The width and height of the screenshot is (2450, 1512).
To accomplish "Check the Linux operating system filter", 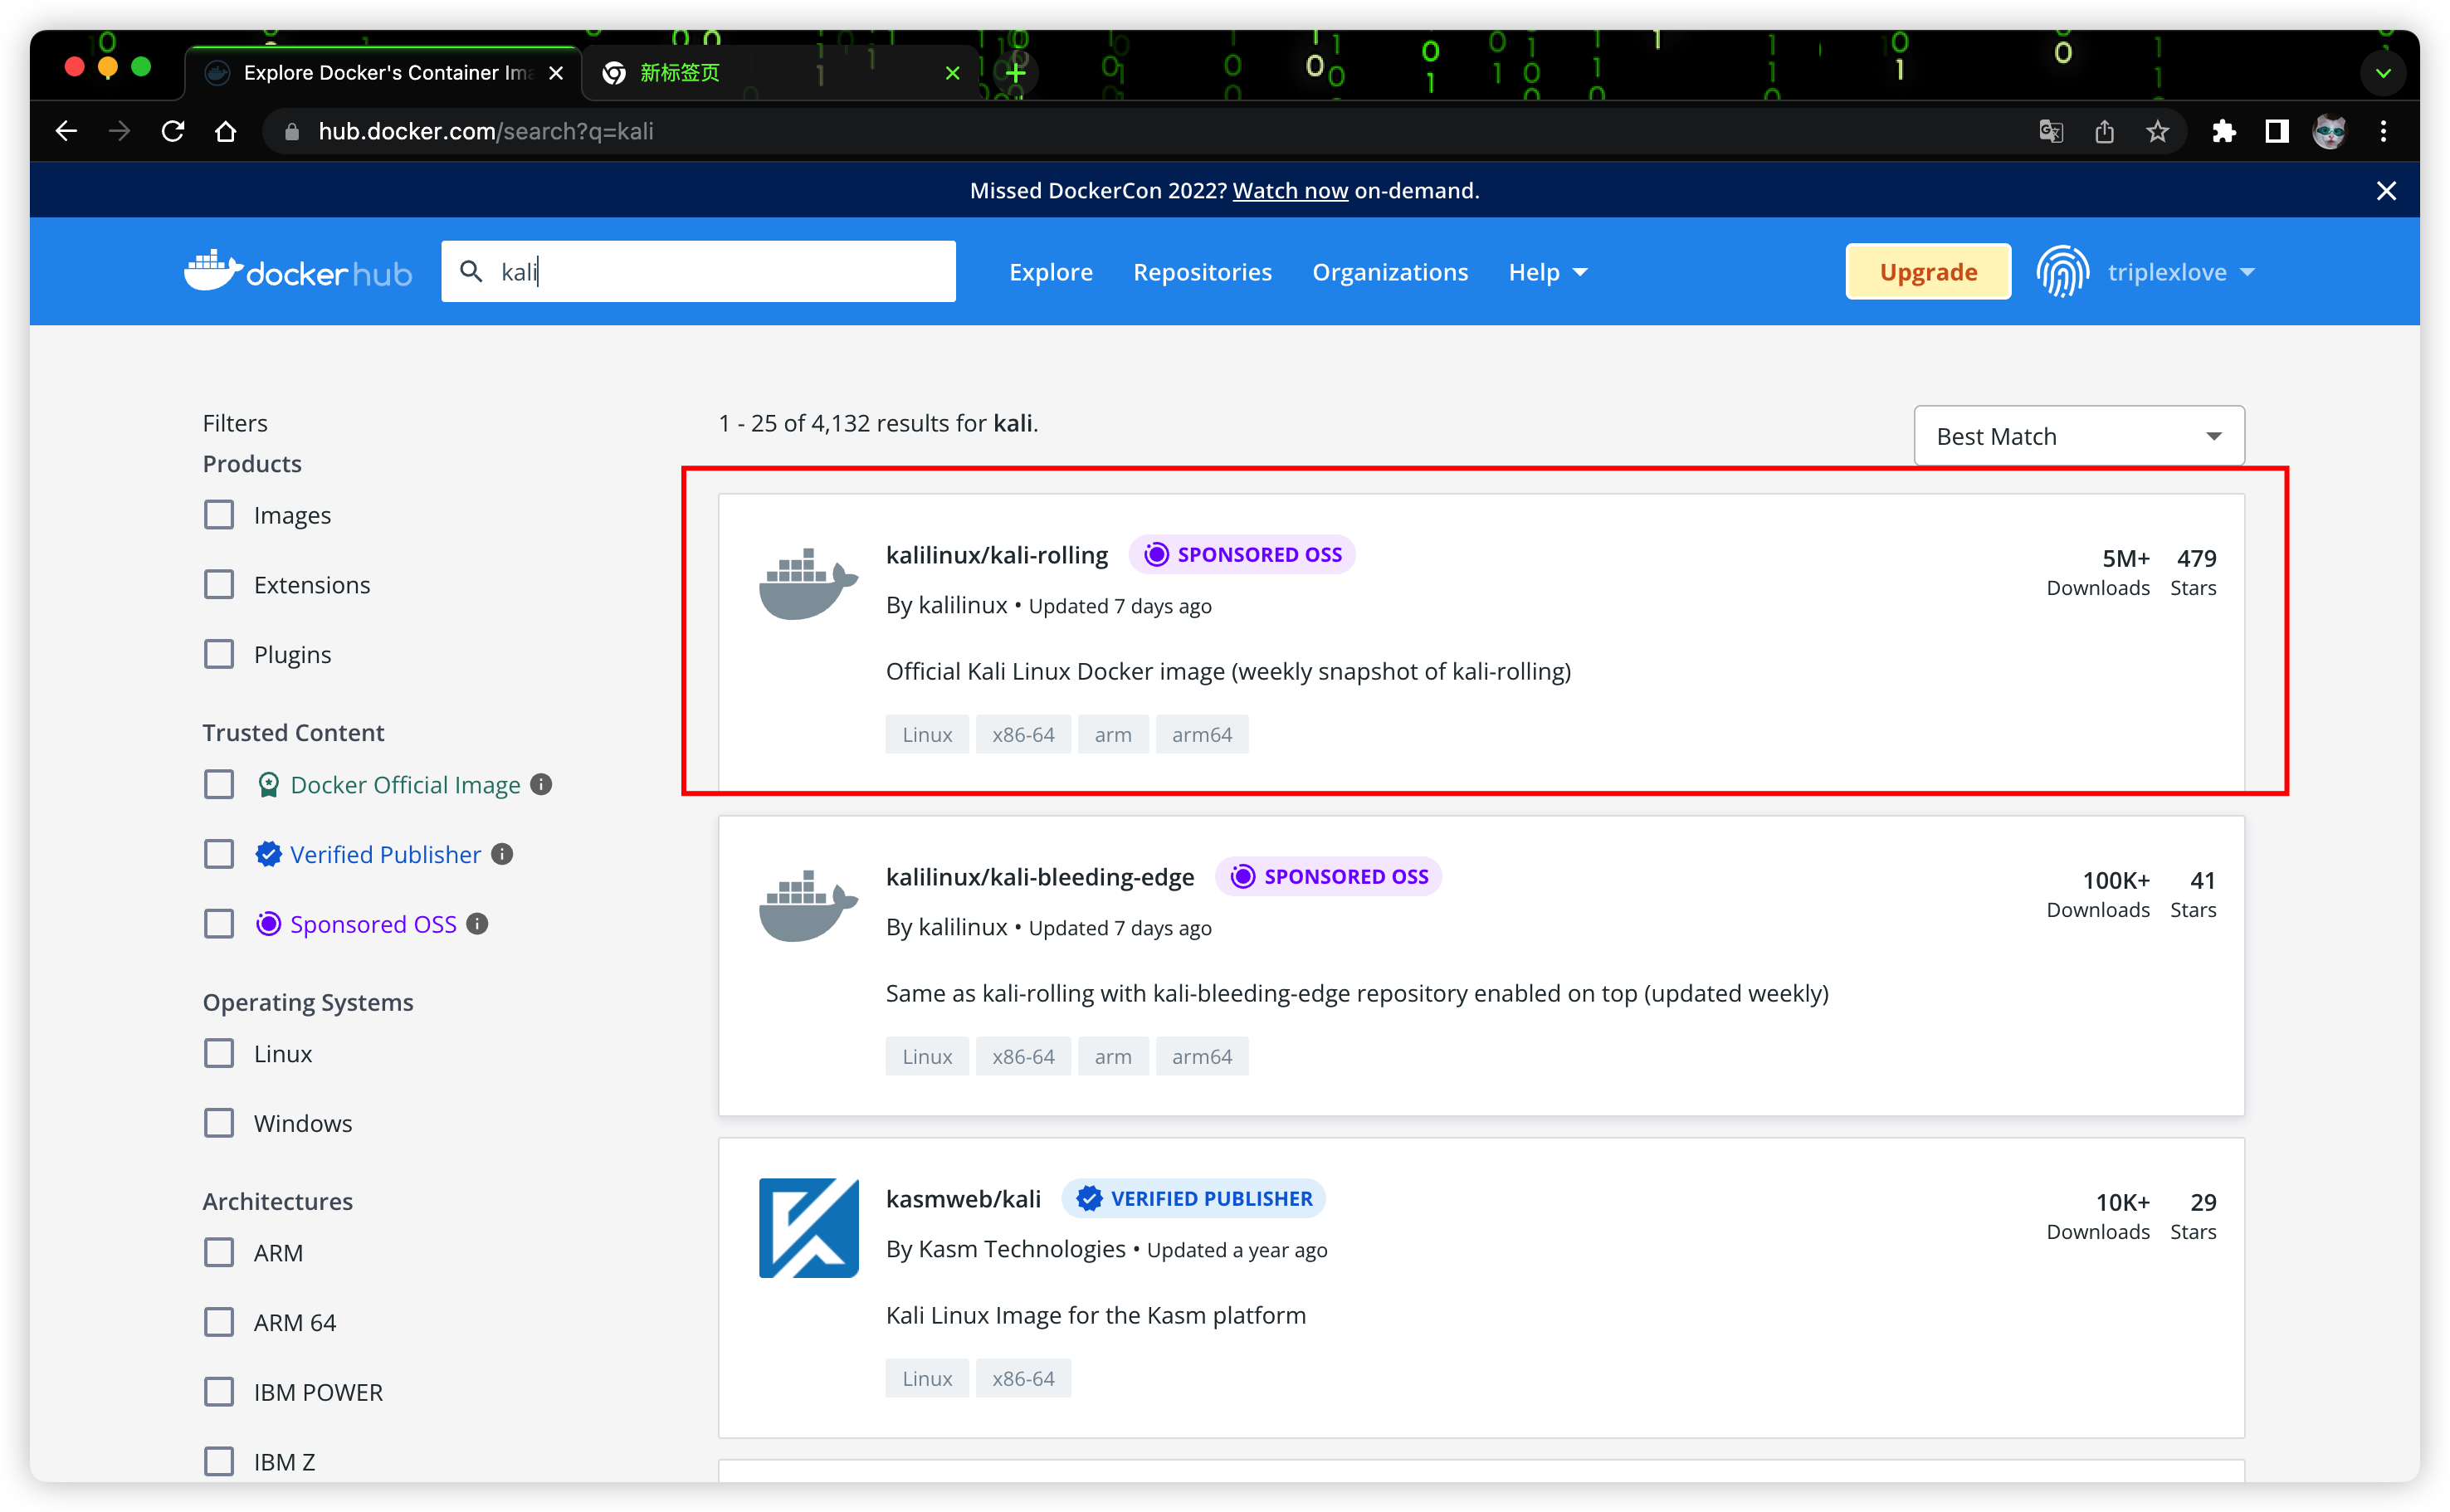I will point(219,1053).
